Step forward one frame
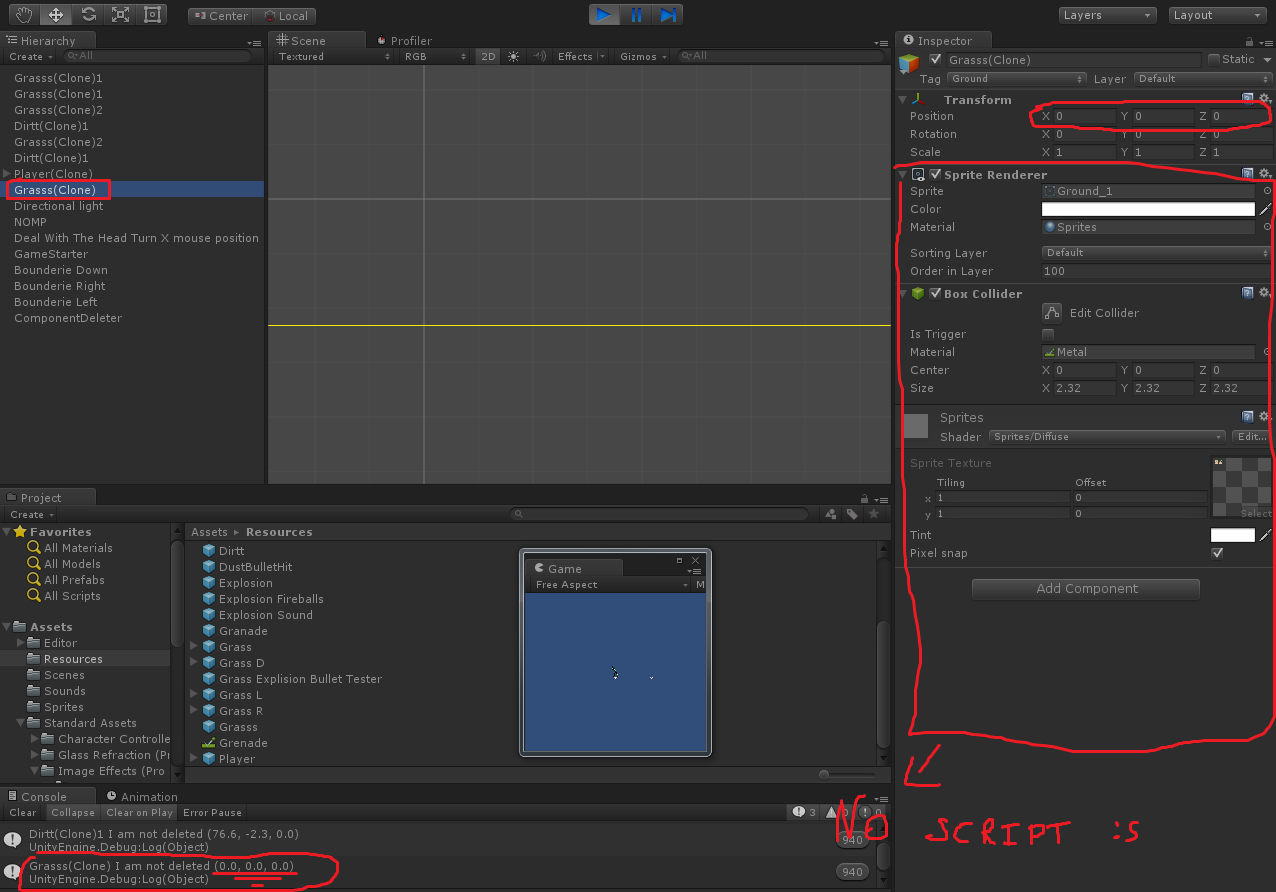 tap(667, 15)
